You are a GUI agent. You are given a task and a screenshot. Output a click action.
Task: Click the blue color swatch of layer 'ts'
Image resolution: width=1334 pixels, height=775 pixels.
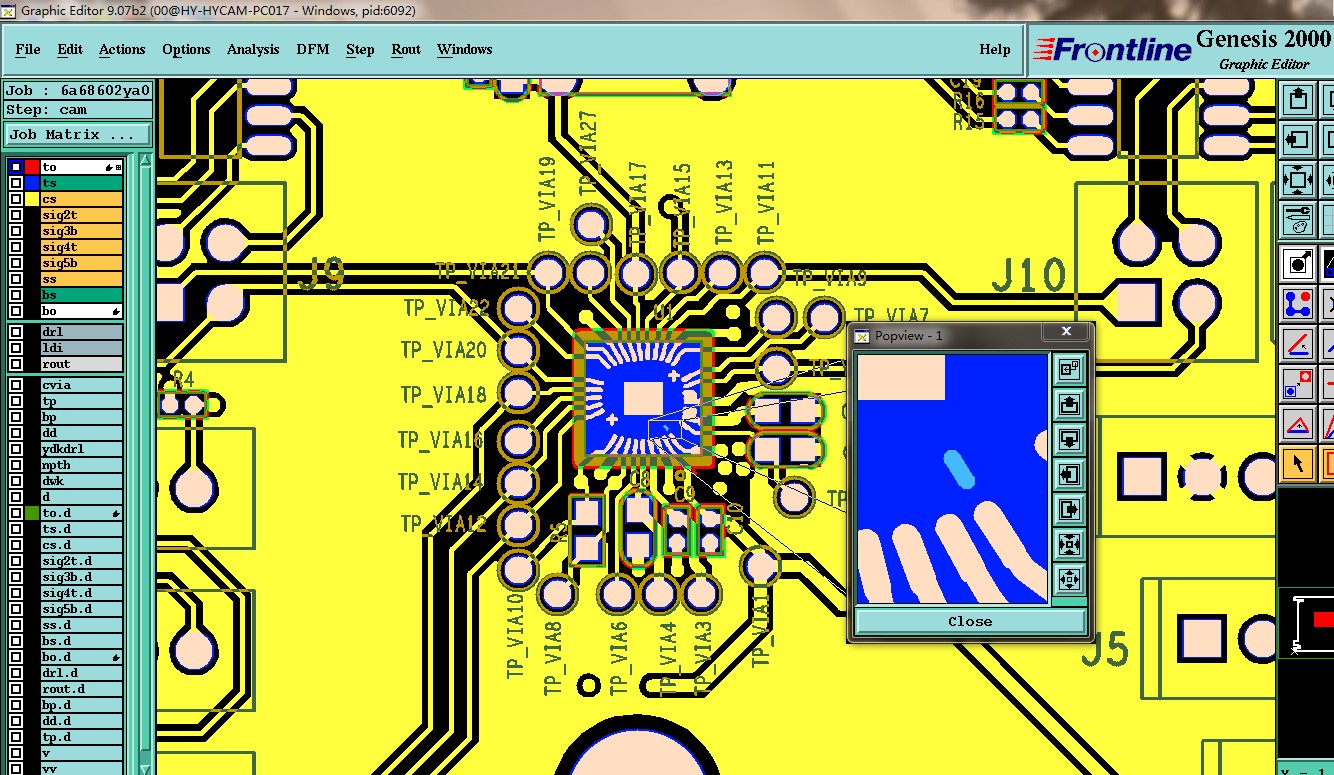(x=32, y=183)
